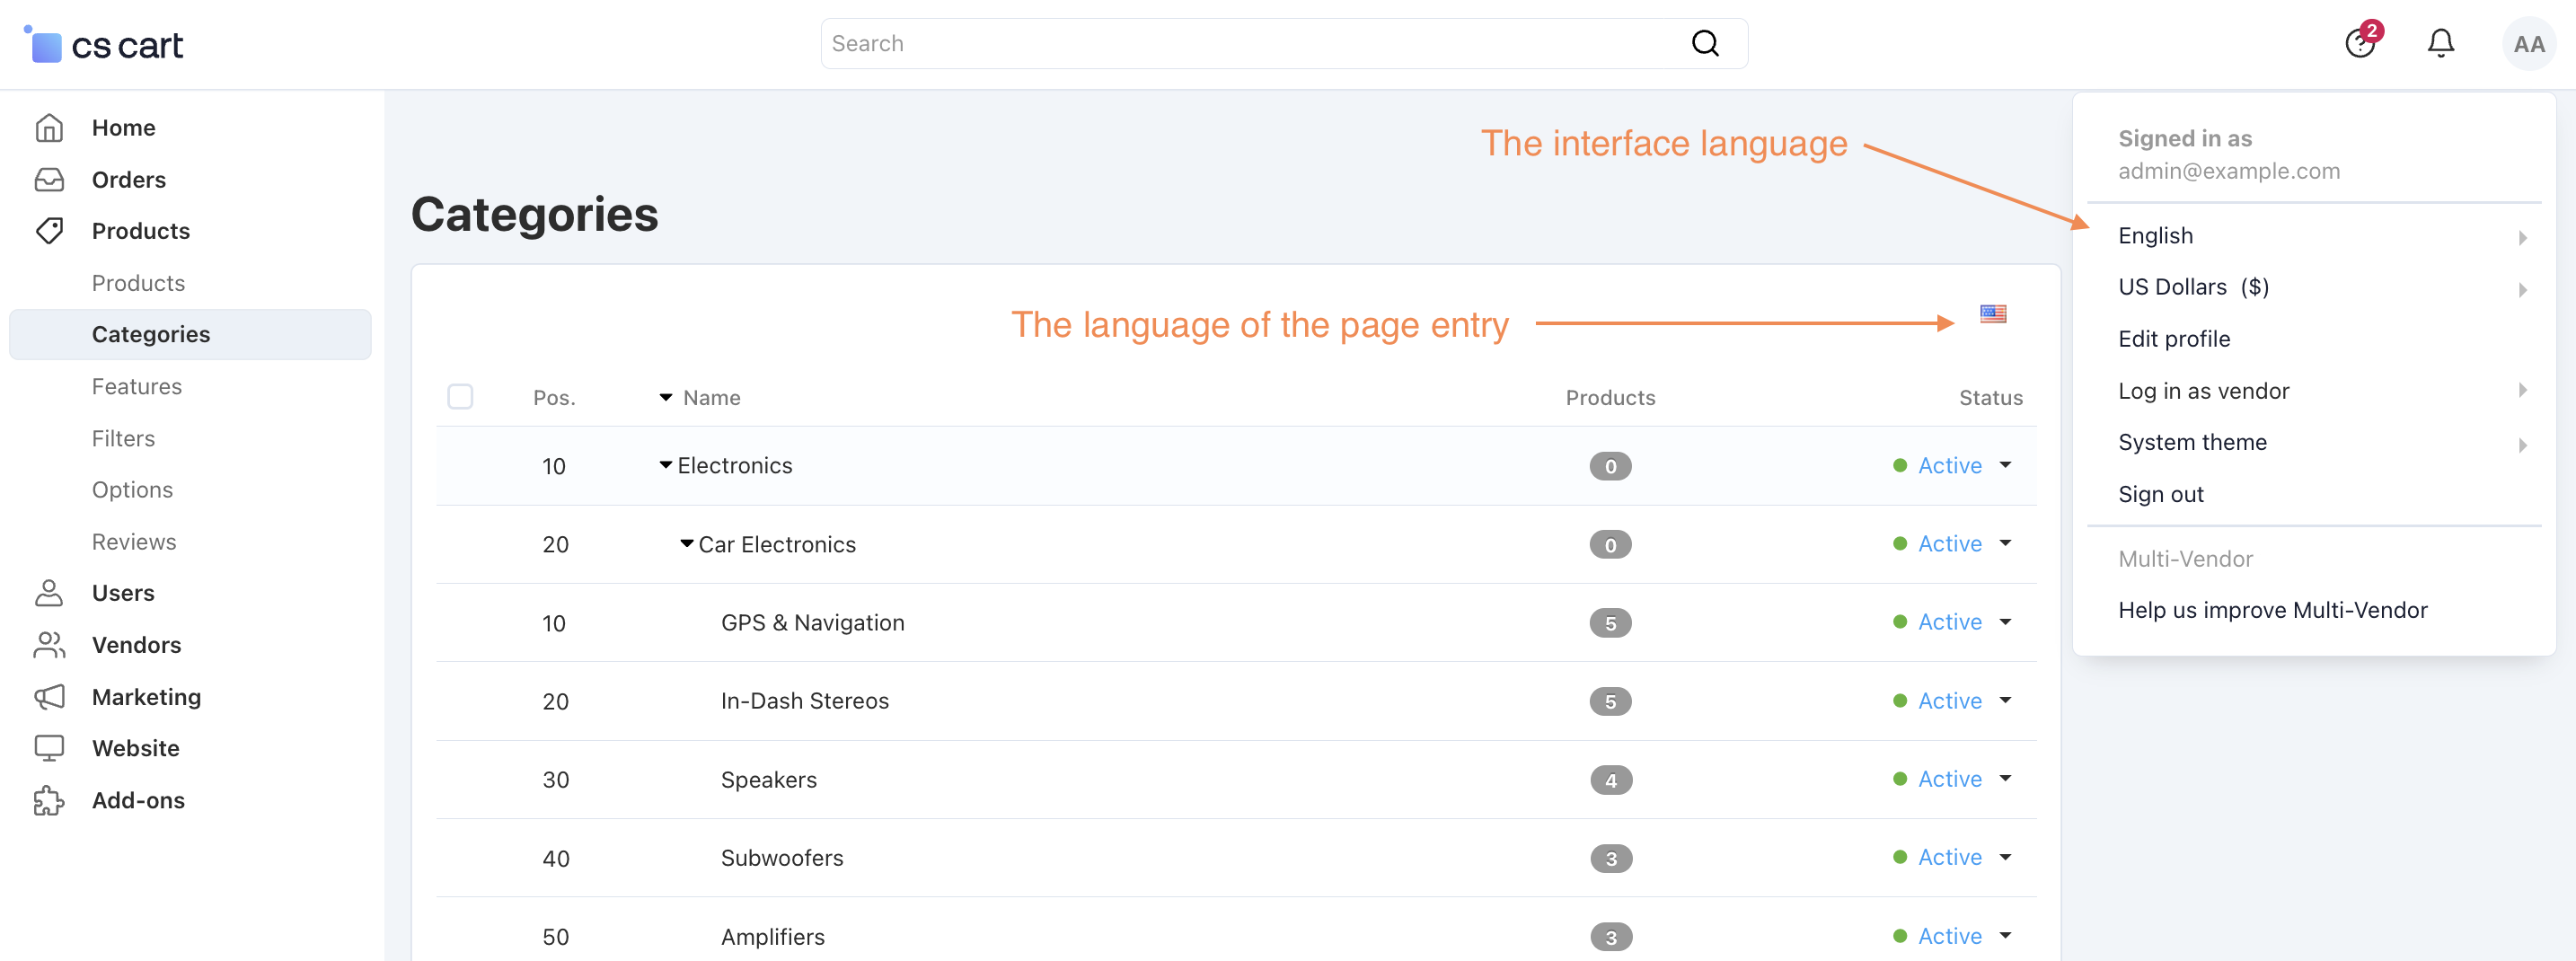This screenshot has width=2576, height=961.
Task: Open Options in the sidebar
Action: [132, 490]
